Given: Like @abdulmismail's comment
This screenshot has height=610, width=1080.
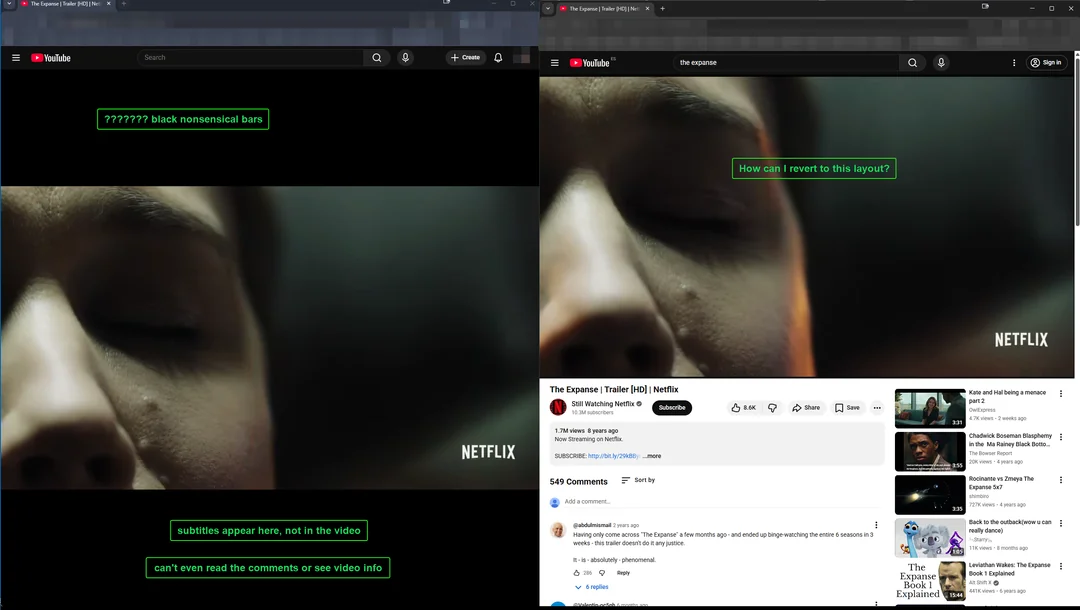Looking at the screenshot, I should tap(579, 572).
